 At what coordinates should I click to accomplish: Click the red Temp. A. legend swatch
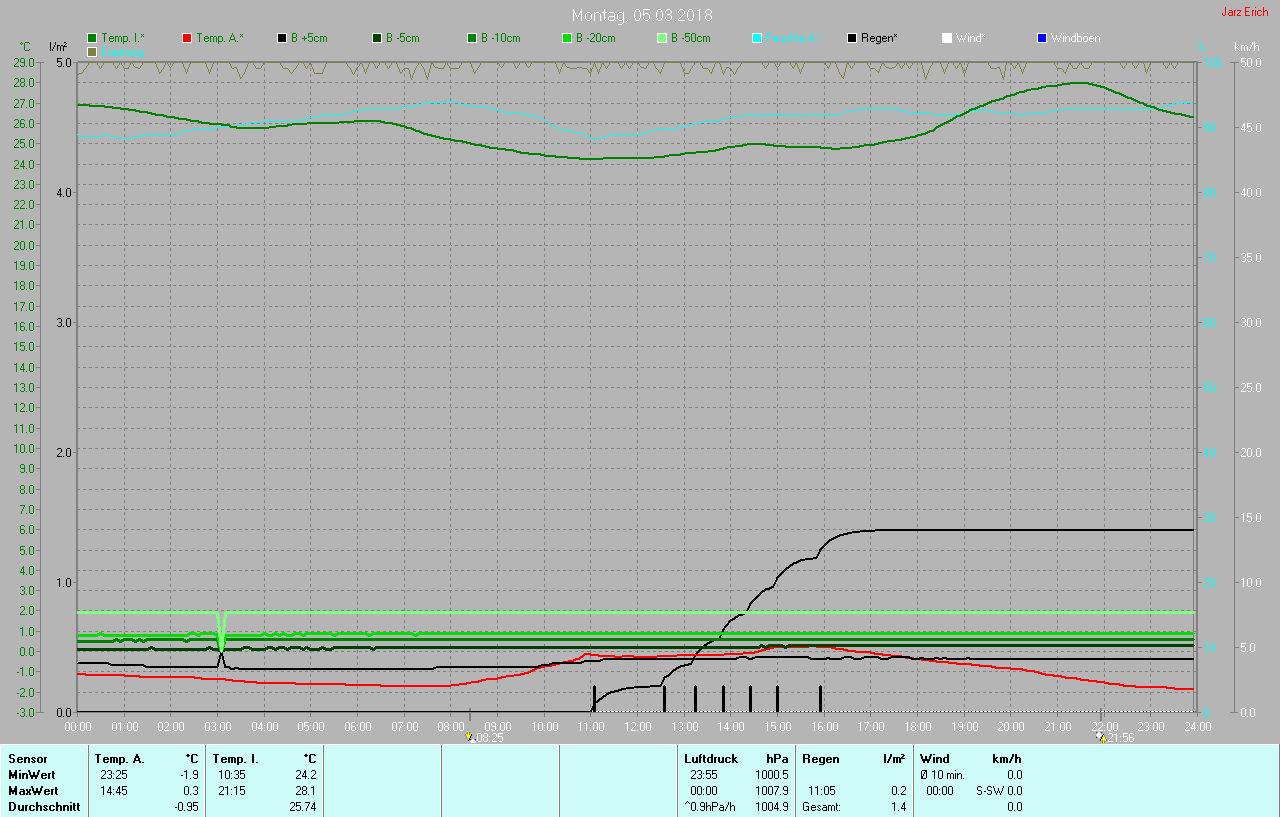(x=187, y=38)
